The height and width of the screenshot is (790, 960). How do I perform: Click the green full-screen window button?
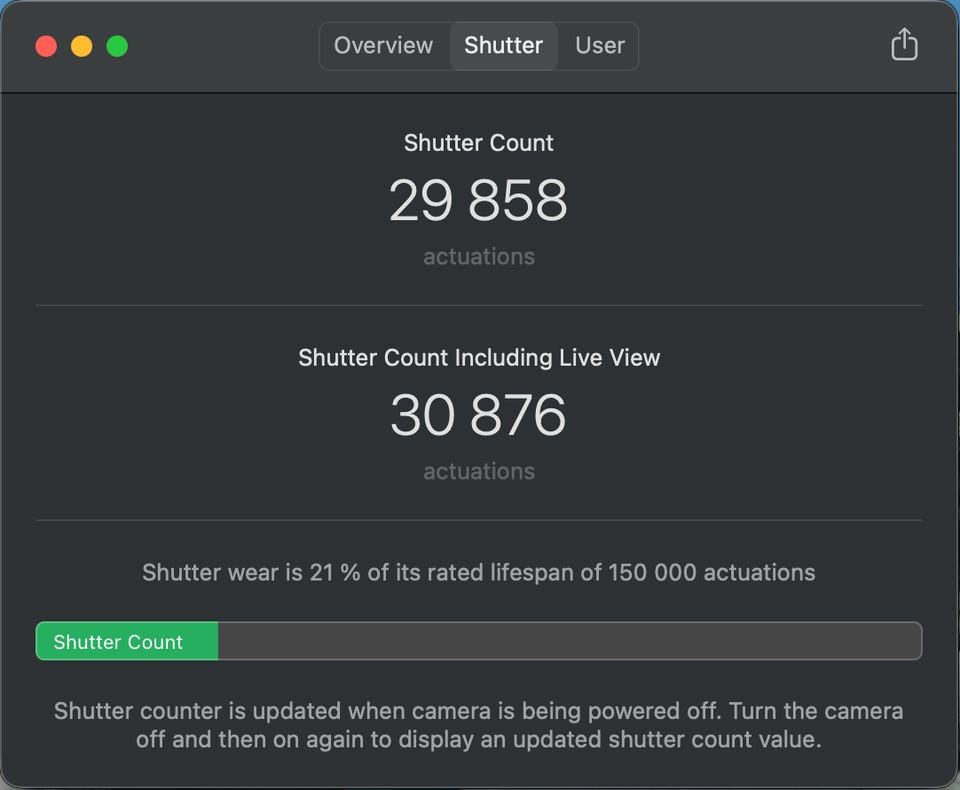tap(117, 46)
